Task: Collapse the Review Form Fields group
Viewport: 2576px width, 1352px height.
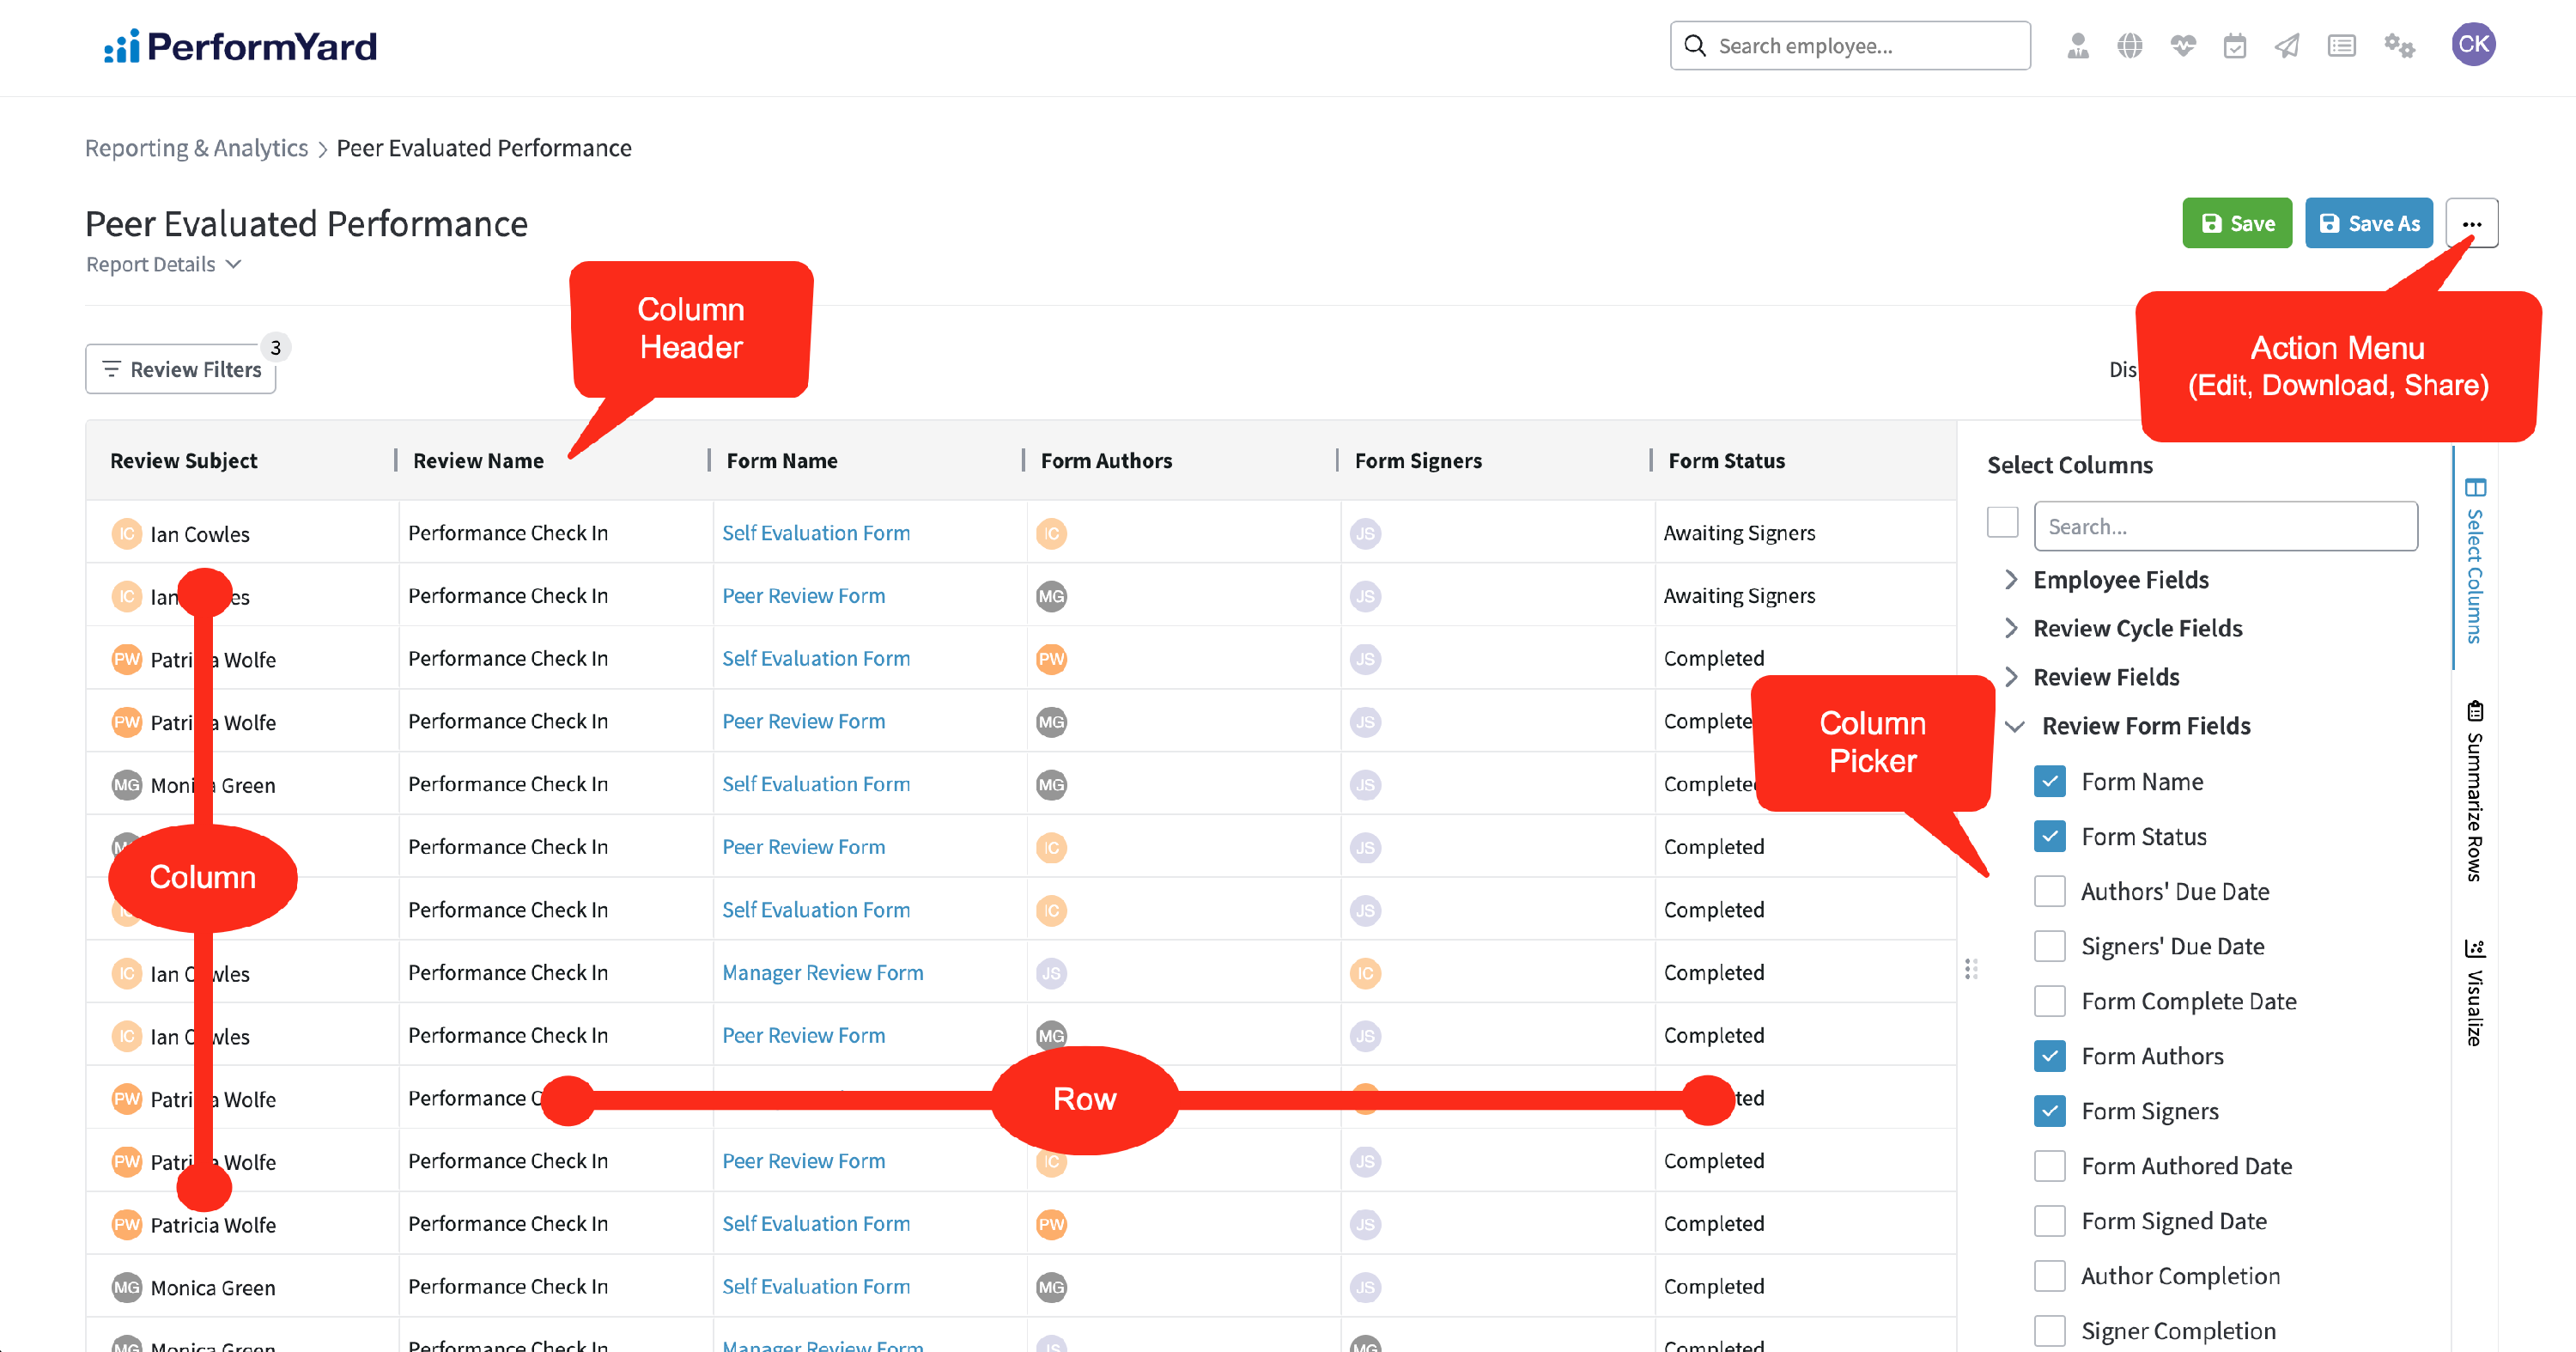Action: 2015,726
